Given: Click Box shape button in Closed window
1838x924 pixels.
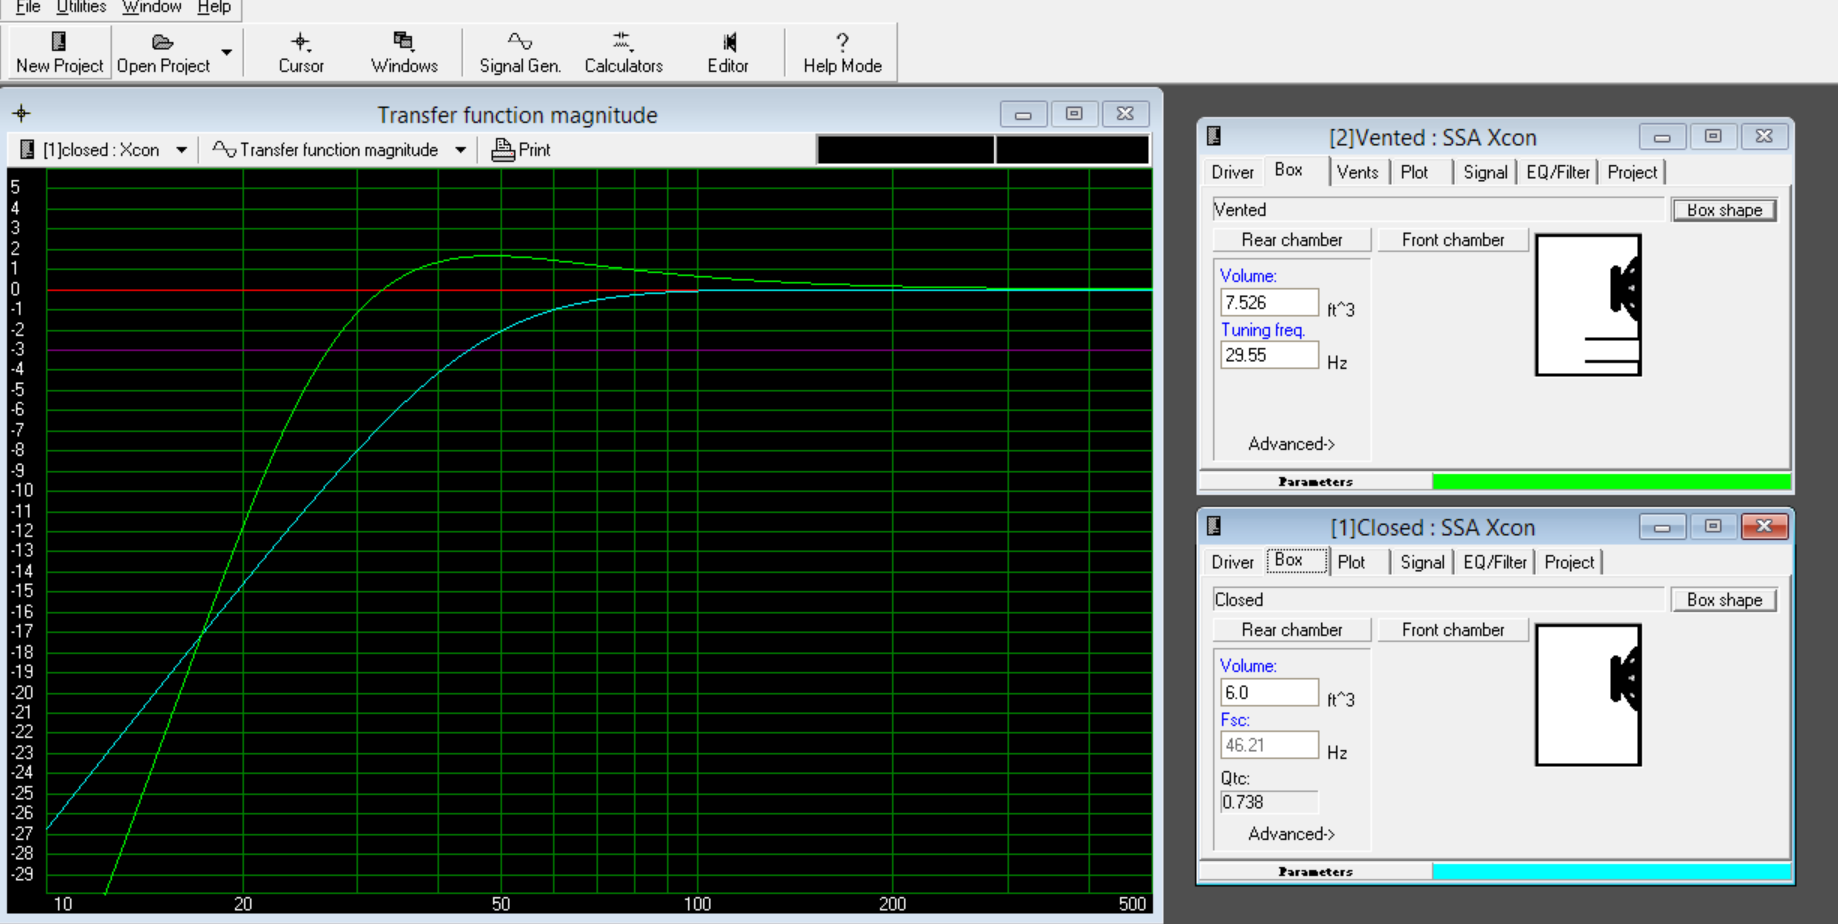Looking at the screenshot, I should coord(1724,600).
